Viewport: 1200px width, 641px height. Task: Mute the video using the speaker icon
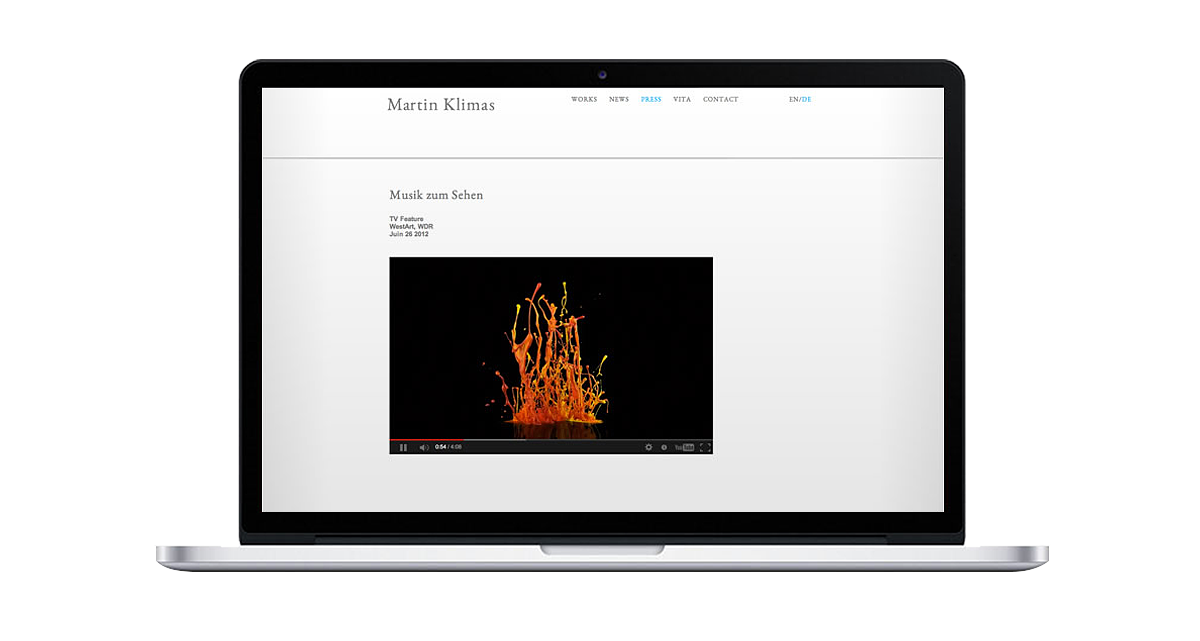coord(423,447)
